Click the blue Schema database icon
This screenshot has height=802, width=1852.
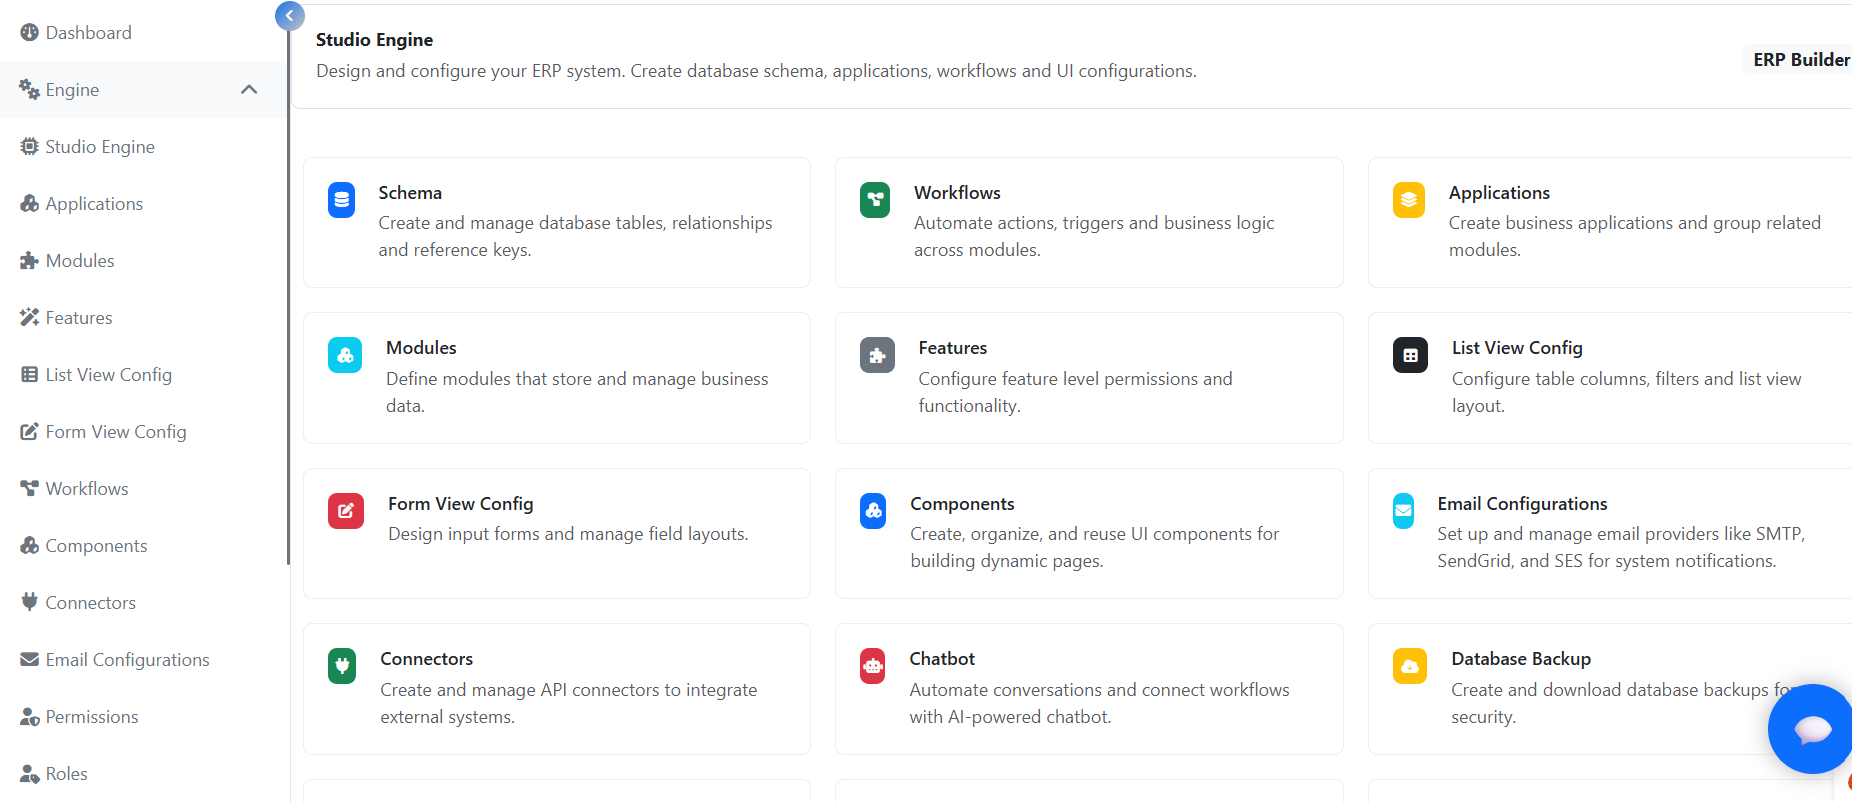(342, 200)
